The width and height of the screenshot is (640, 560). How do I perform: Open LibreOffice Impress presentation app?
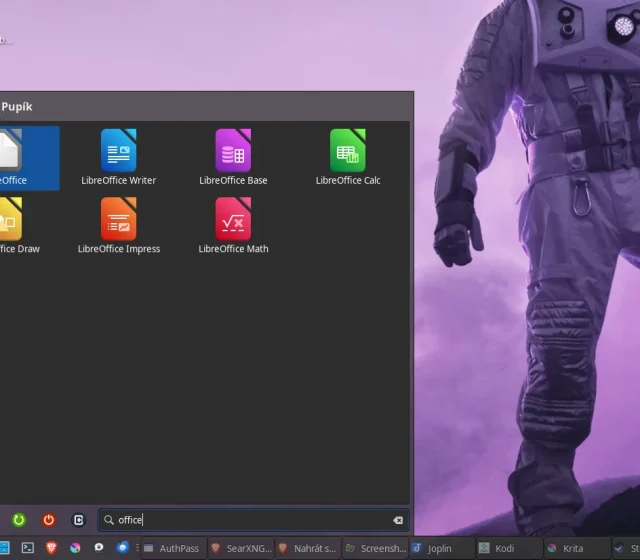point(118,226)
